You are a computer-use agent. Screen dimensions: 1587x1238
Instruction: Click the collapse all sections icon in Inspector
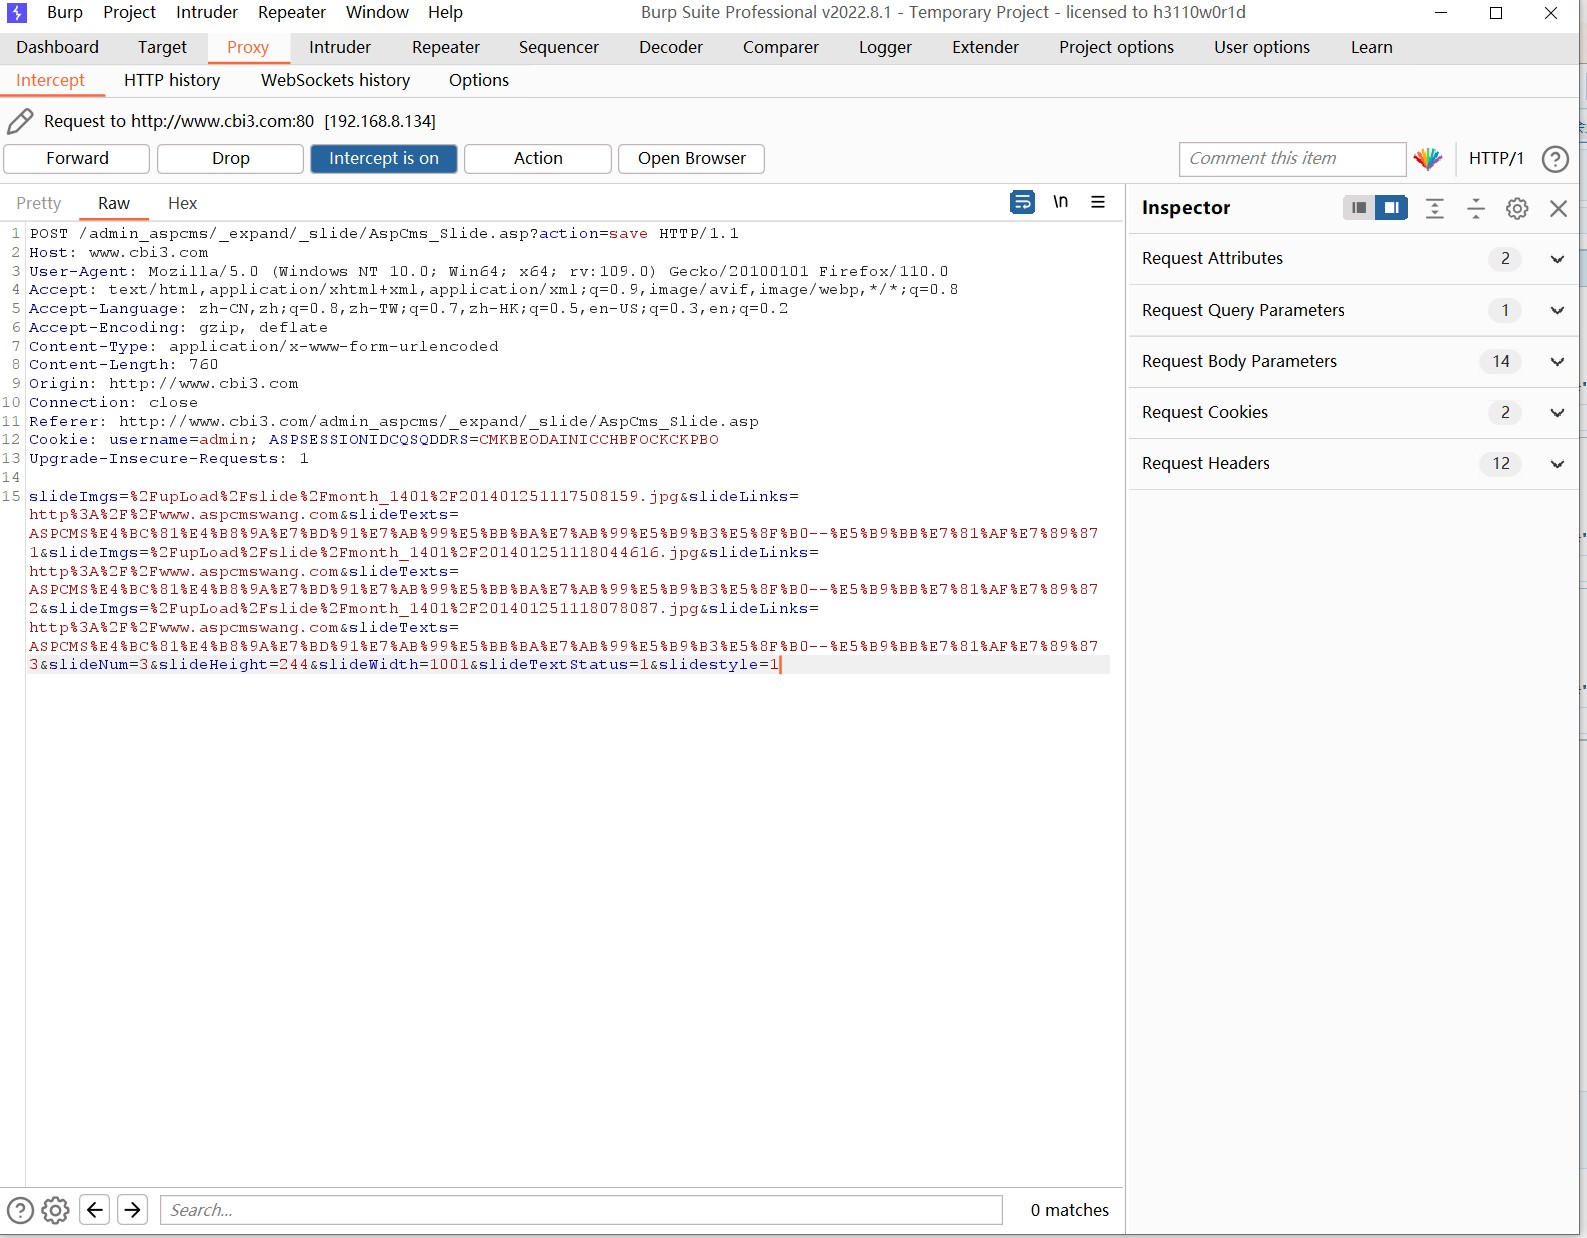click(x=1476, y=208)
